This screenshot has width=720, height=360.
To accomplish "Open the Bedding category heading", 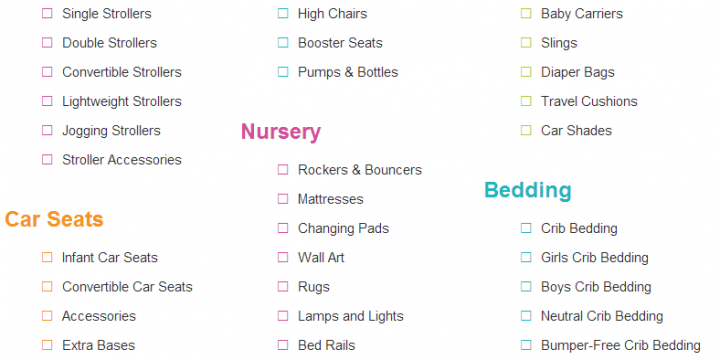I will [528, 190].
